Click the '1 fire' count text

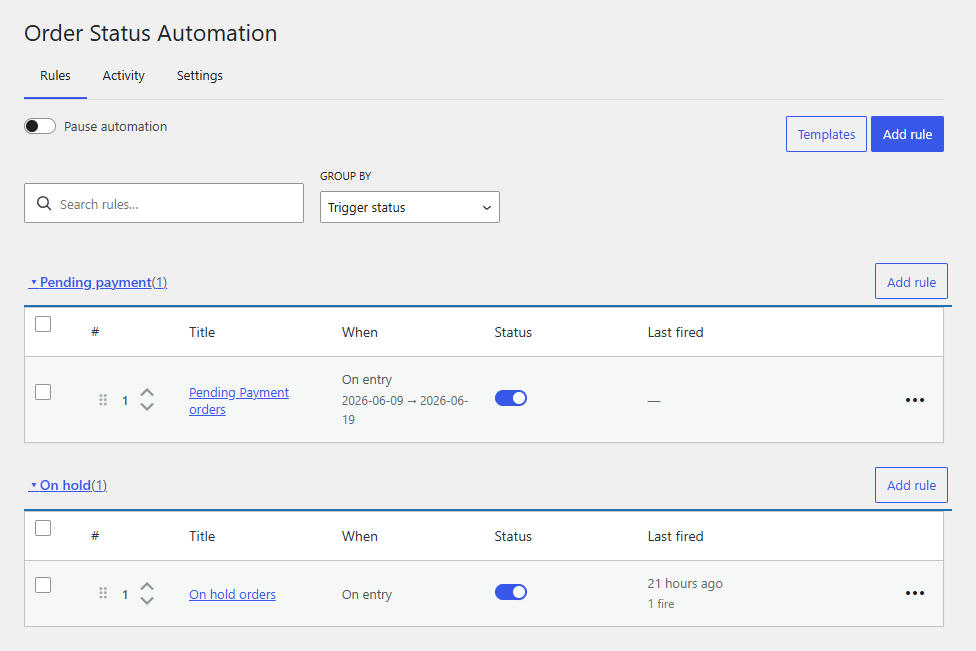tap(661, 604)
